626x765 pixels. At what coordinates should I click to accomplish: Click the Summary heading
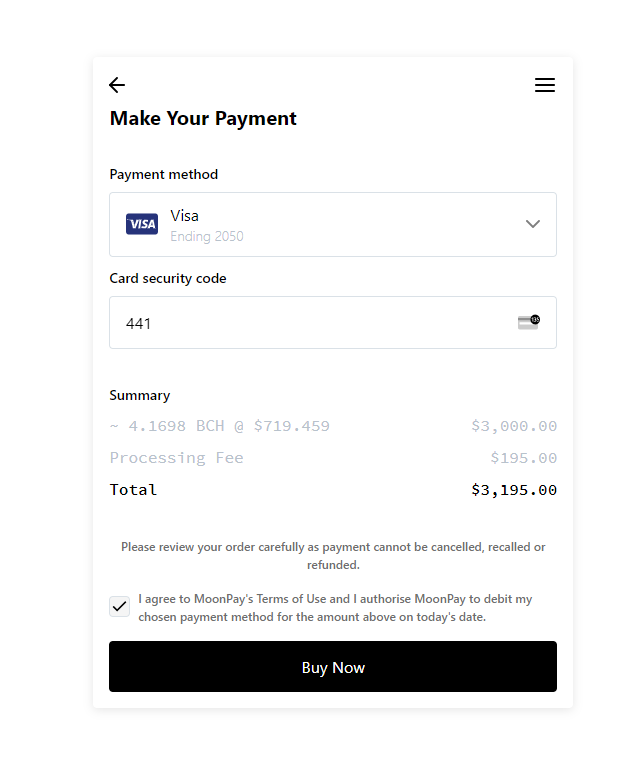pos(140,395)
